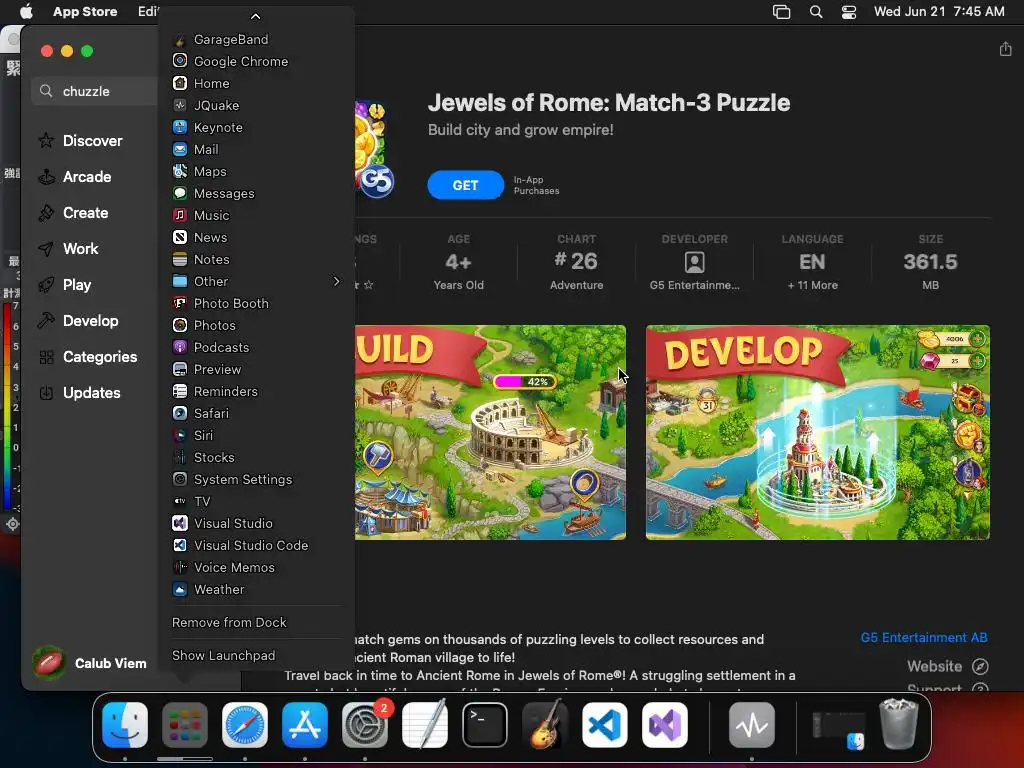Screen dimensions: 1024x768
Task: Click the GET button for Jewels of Rome
Action: pos(465,185)
